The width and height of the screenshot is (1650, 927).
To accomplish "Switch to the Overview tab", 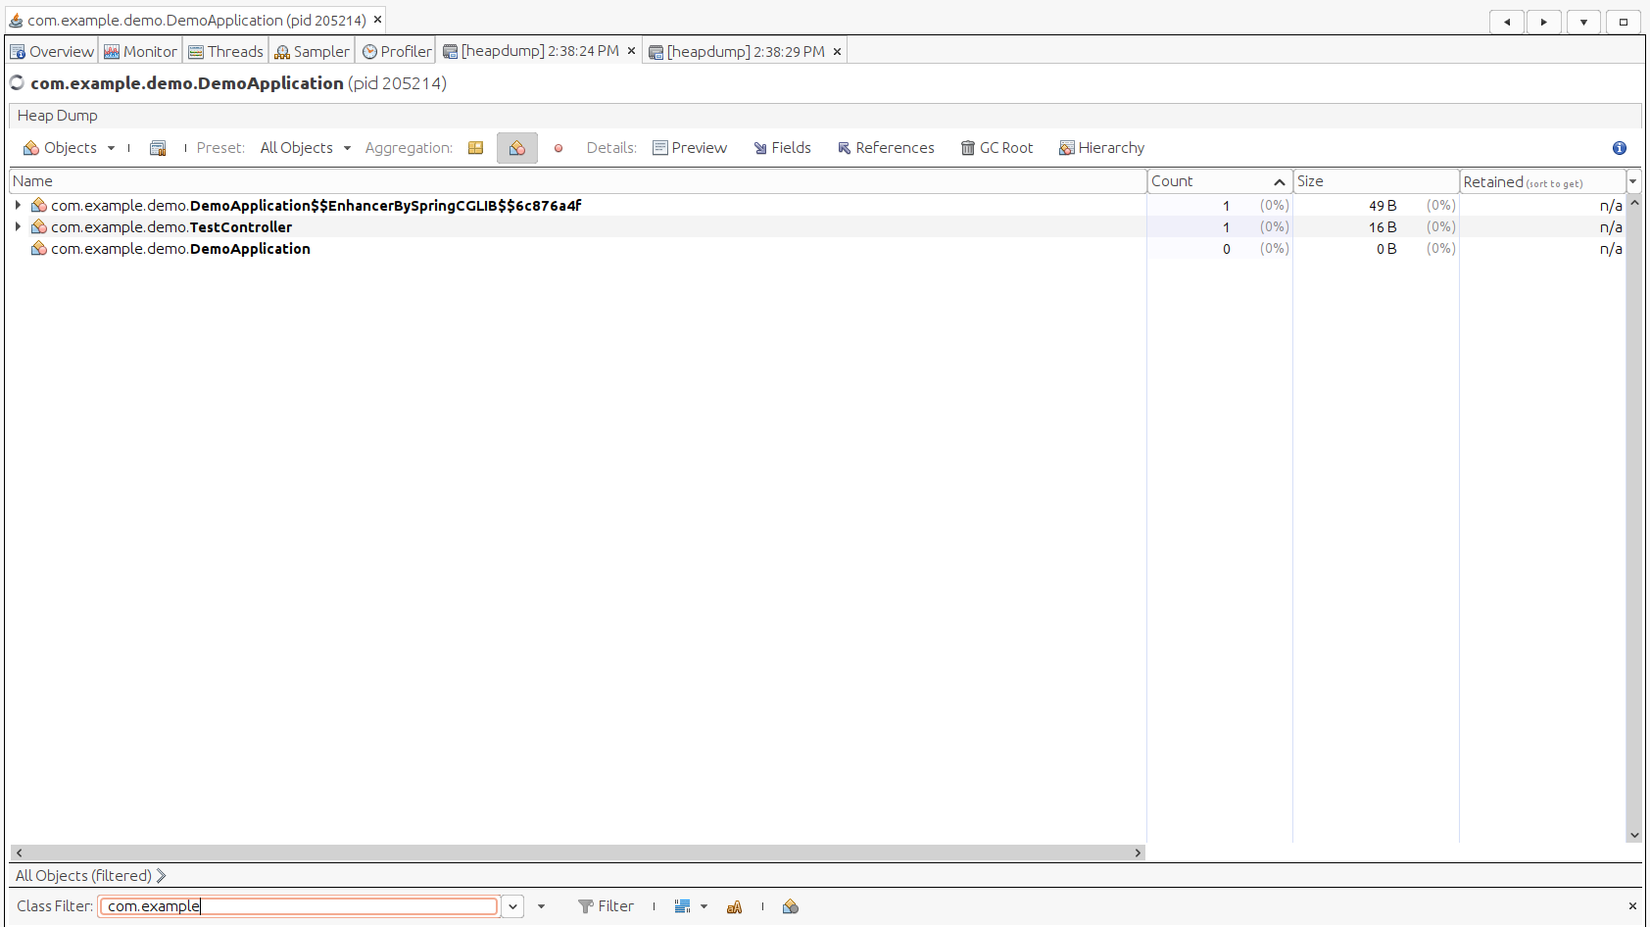I will (x=52, y=51).
